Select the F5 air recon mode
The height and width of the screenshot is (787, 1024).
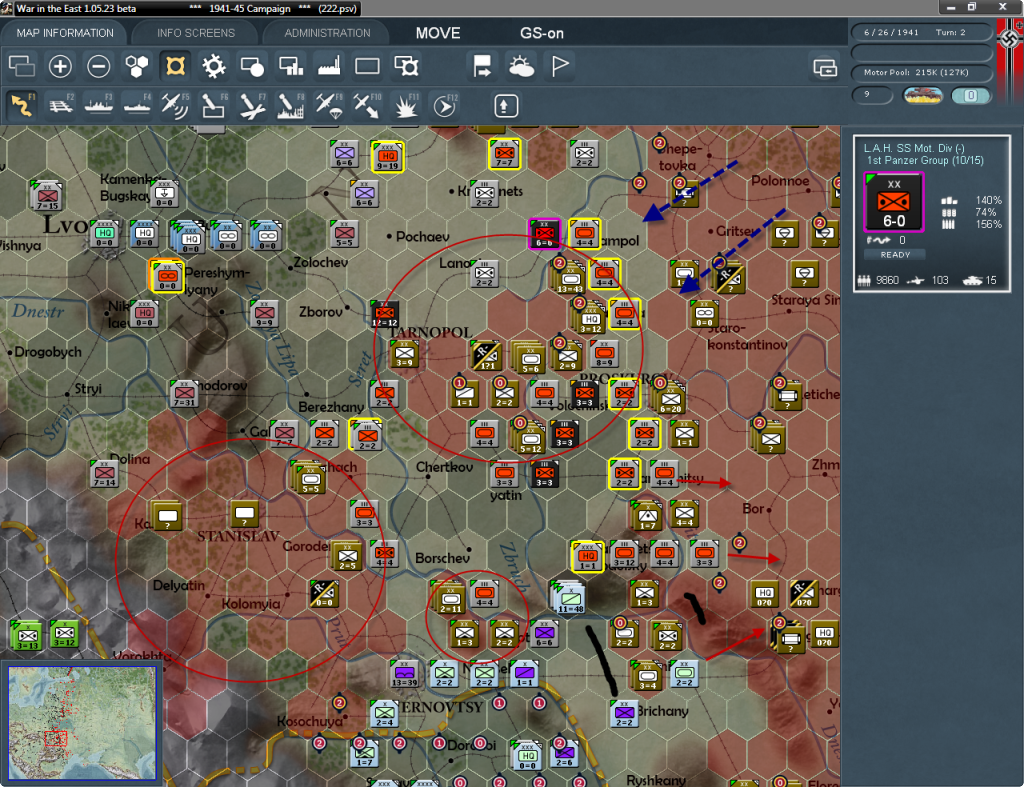tap(175, 105)
